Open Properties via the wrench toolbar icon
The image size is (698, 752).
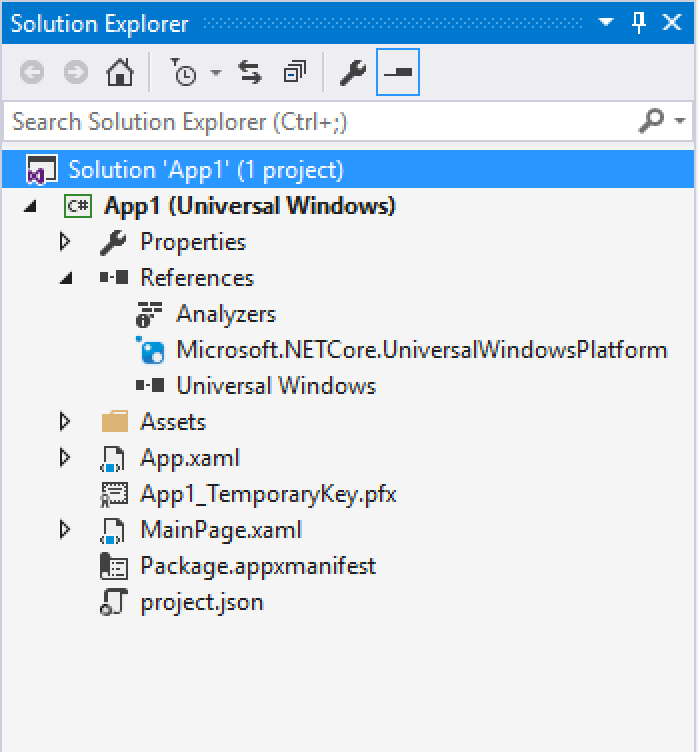coord(352,73)
